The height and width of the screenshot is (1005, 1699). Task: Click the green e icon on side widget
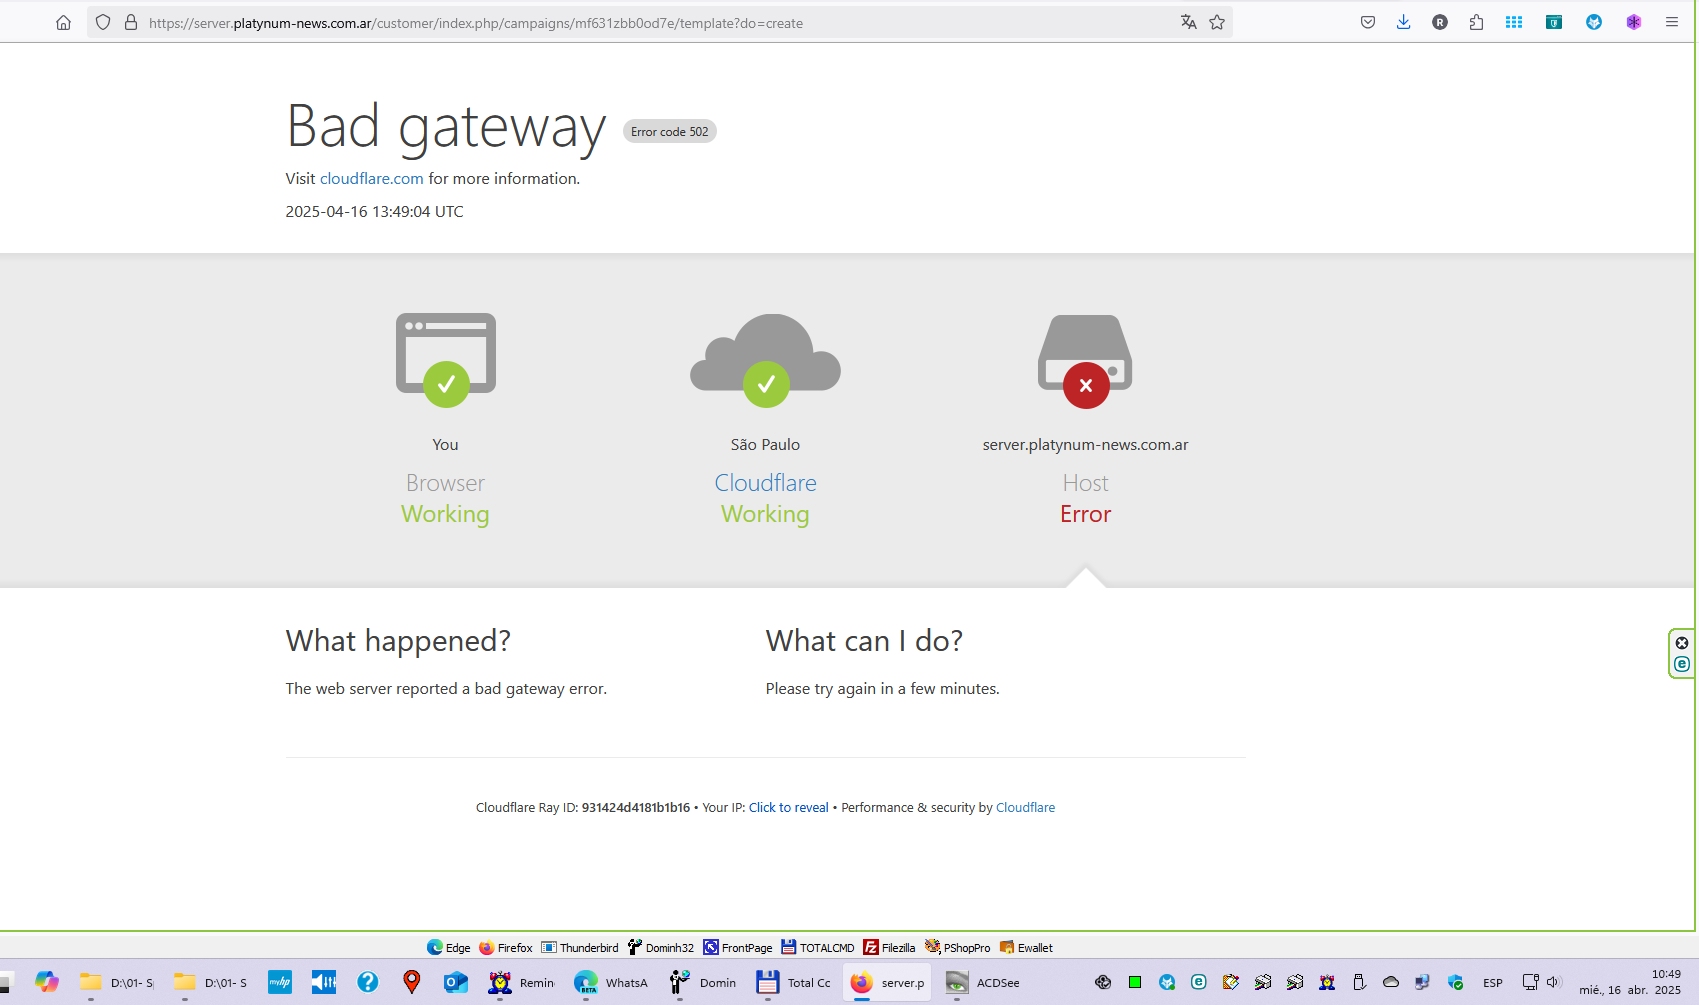point(1682,664)
